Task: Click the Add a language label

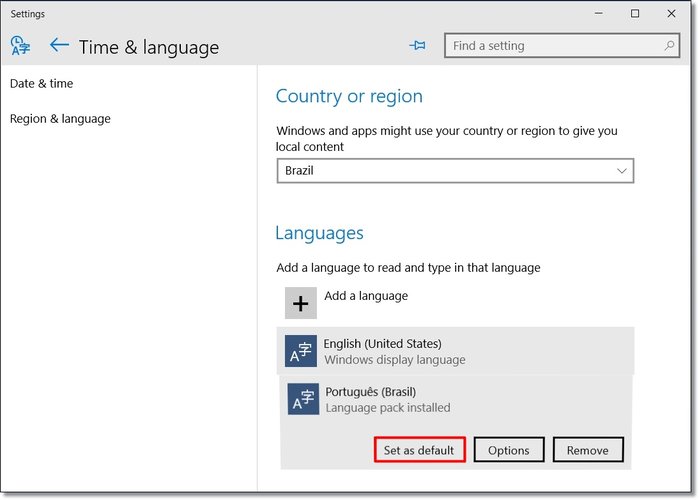Action: 366,296
